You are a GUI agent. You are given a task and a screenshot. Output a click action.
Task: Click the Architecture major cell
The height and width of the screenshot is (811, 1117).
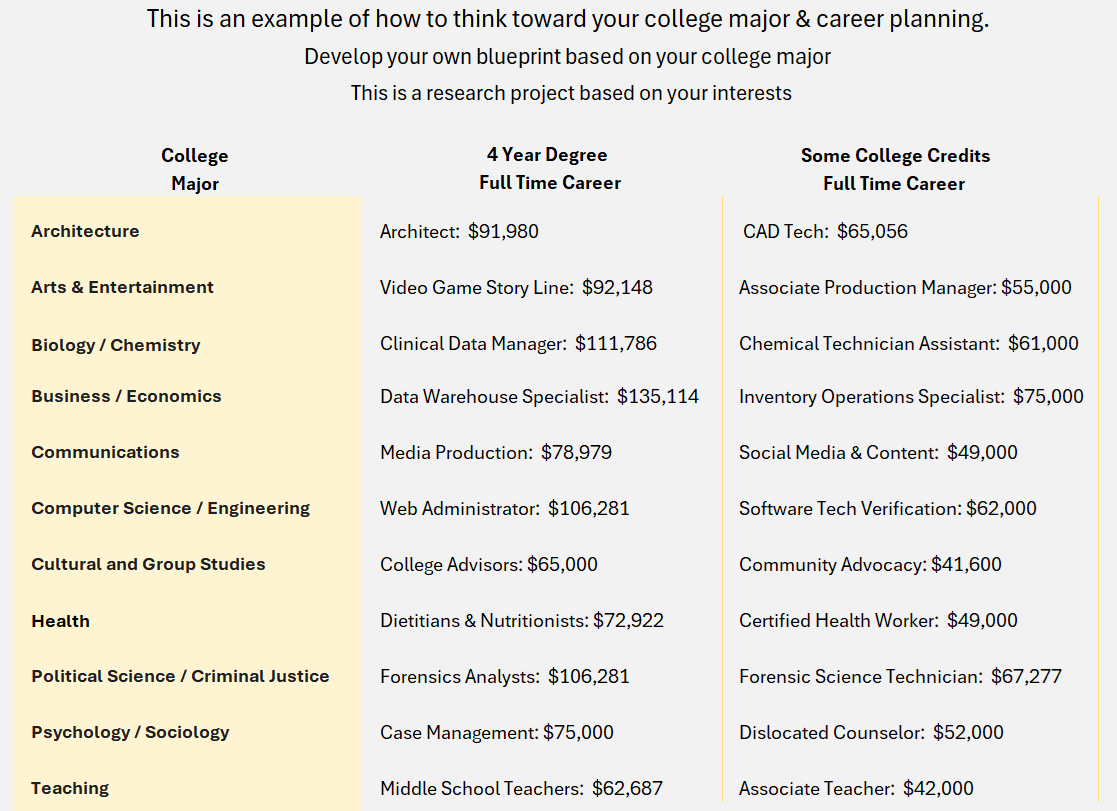click(85, 231)
